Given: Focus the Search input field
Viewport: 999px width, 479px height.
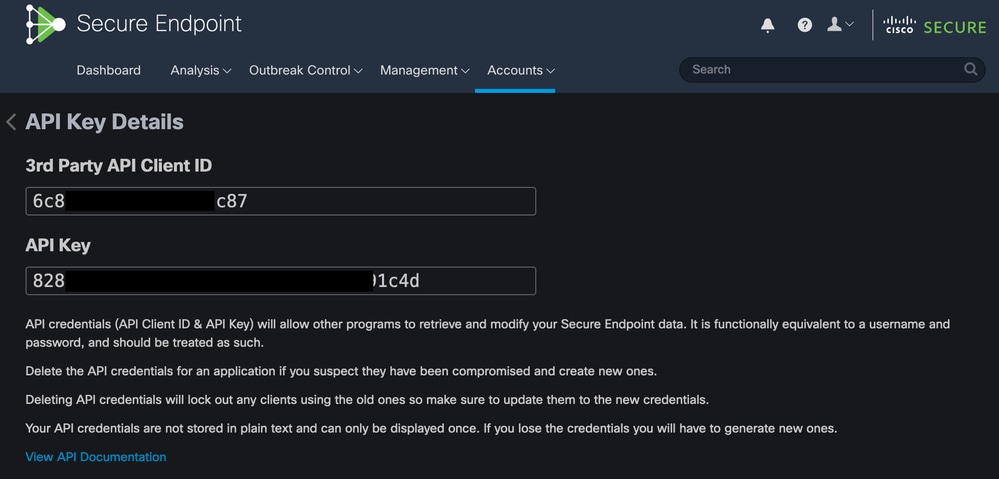Looking at the screenshot, I should pyautogui.click(x=832, y=69).
